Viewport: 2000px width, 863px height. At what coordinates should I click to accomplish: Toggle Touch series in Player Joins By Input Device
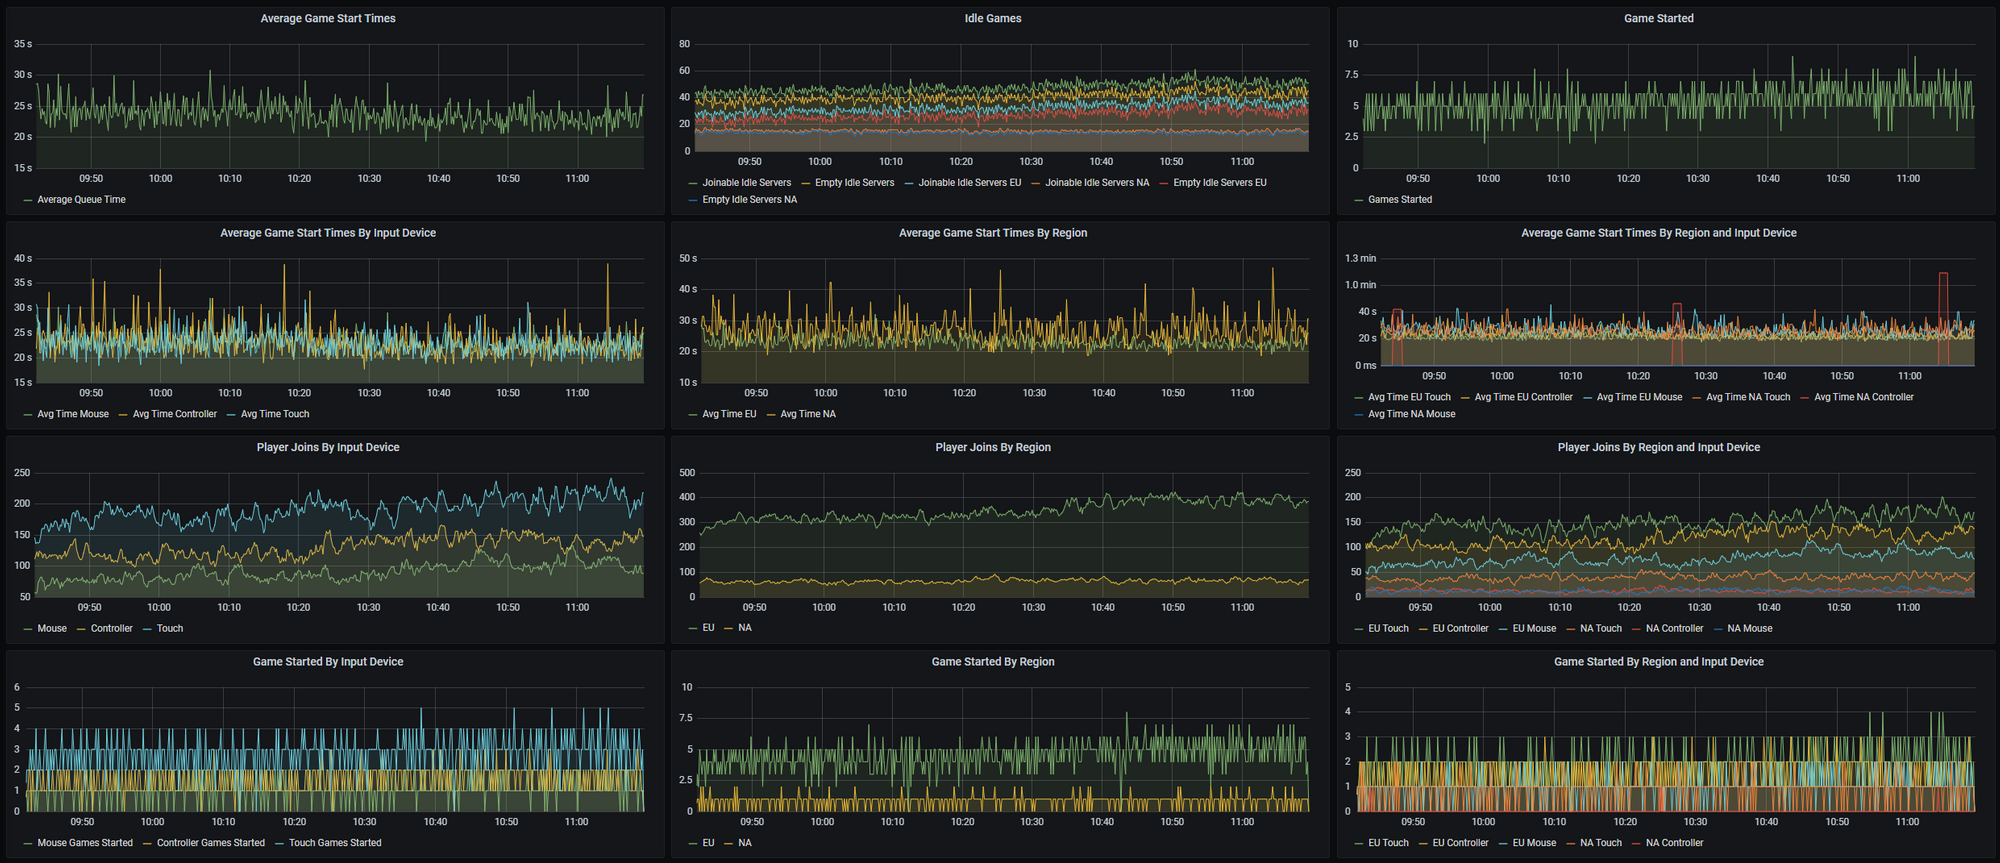pos(170,629)
